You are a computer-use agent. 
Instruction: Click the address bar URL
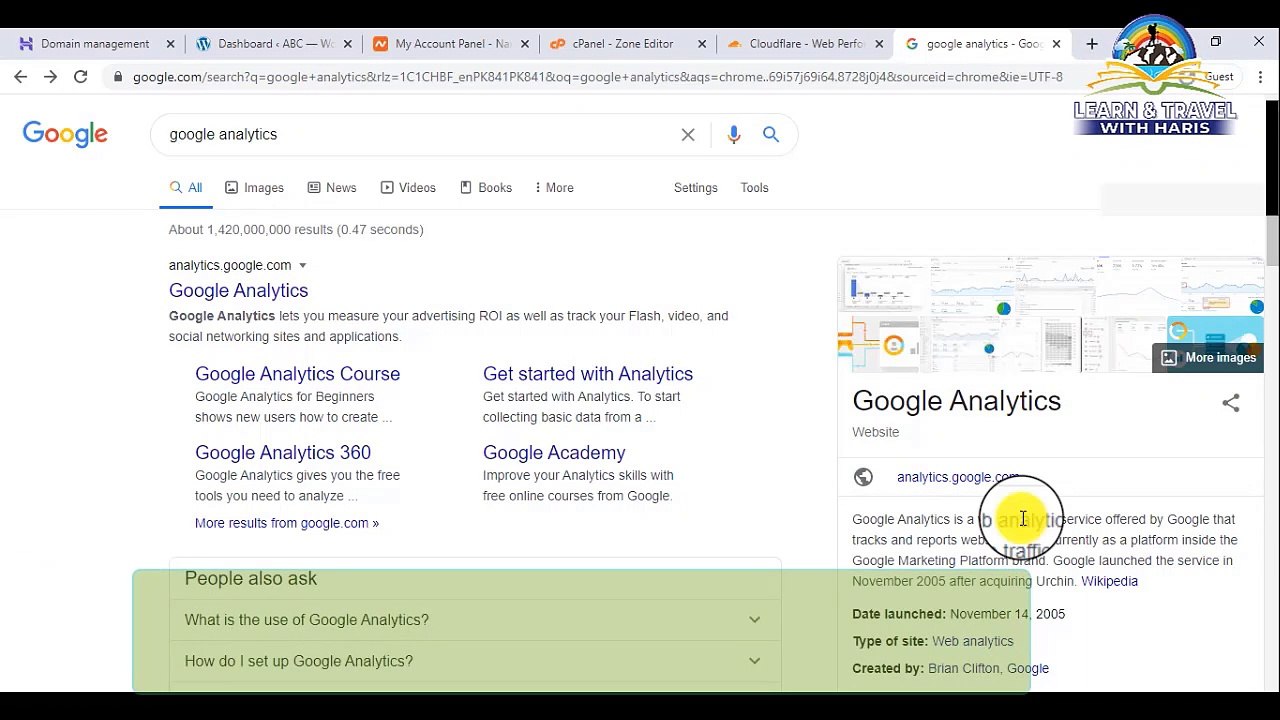598,77
